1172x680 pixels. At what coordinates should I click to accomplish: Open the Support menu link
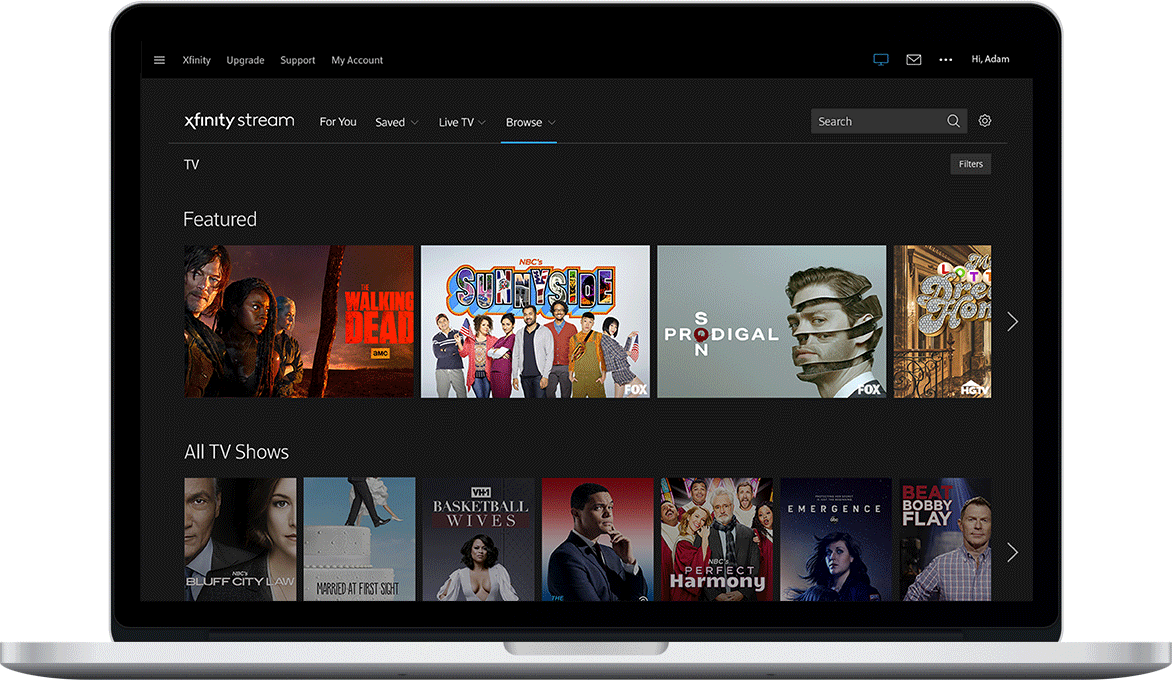click(x=297, y=61)
